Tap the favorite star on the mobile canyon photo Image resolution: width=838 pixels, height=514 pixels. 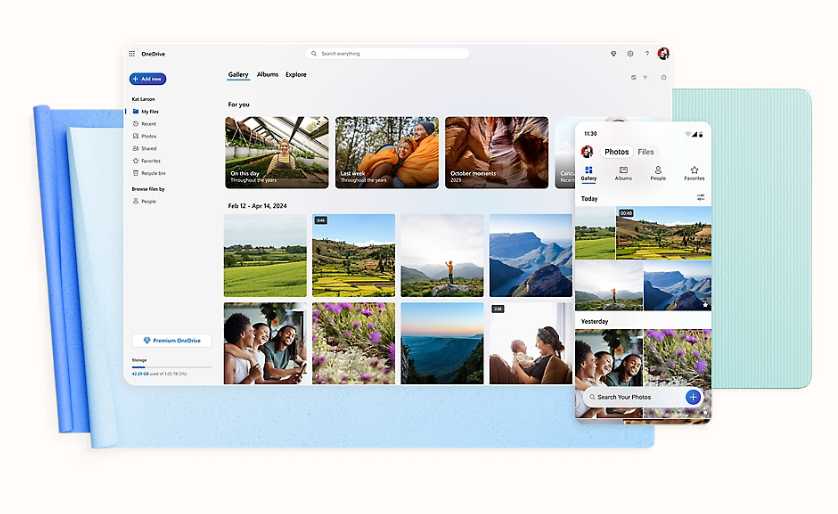(x=705, y=305)
